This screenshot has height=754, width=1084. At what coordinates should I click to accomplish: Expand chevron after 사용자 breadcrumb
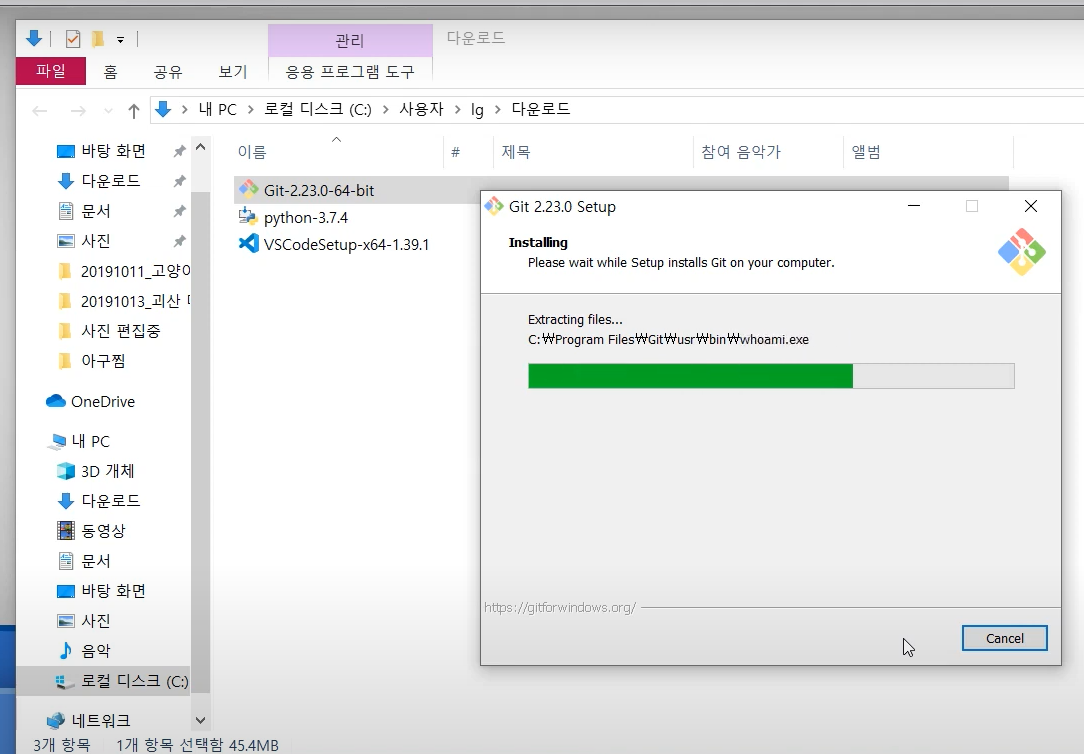(457, 109)
